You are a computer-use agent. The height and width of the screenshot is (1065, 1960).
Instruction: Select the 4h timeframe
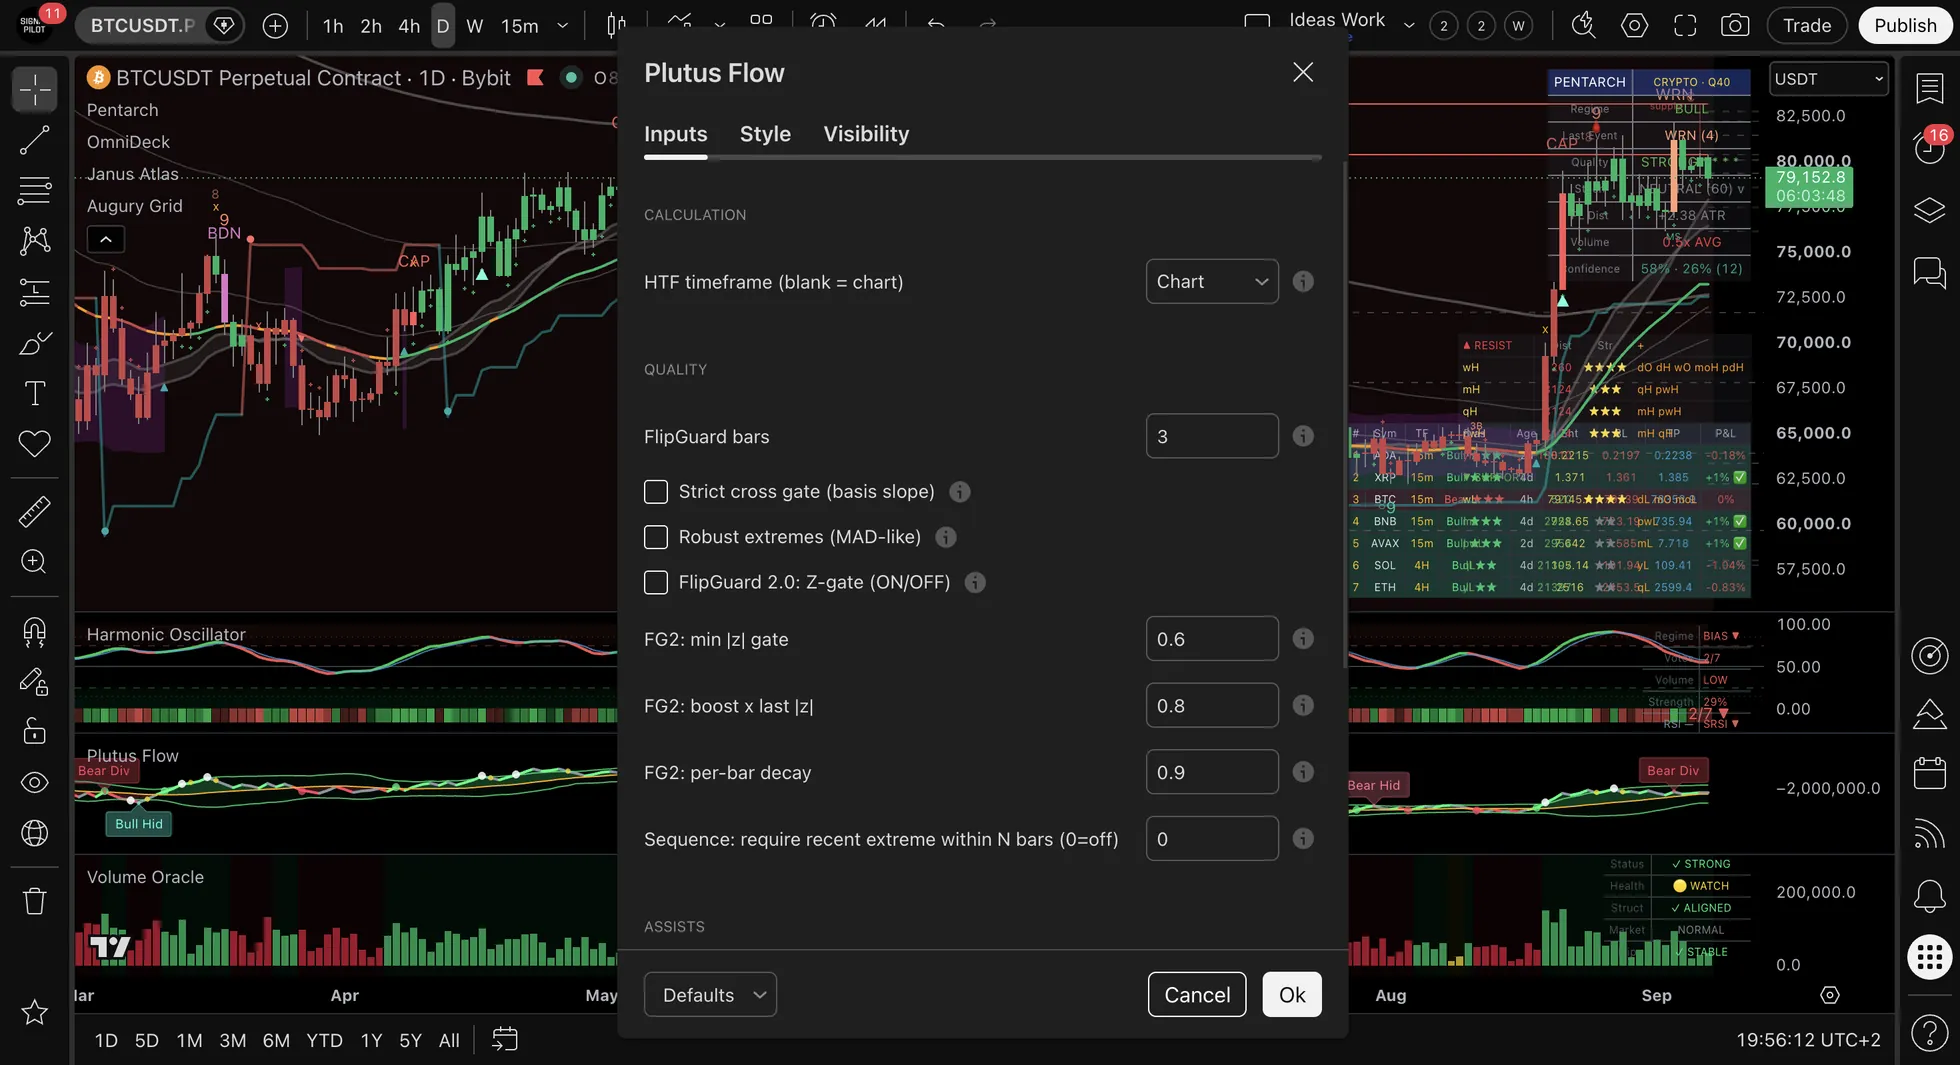409,26
